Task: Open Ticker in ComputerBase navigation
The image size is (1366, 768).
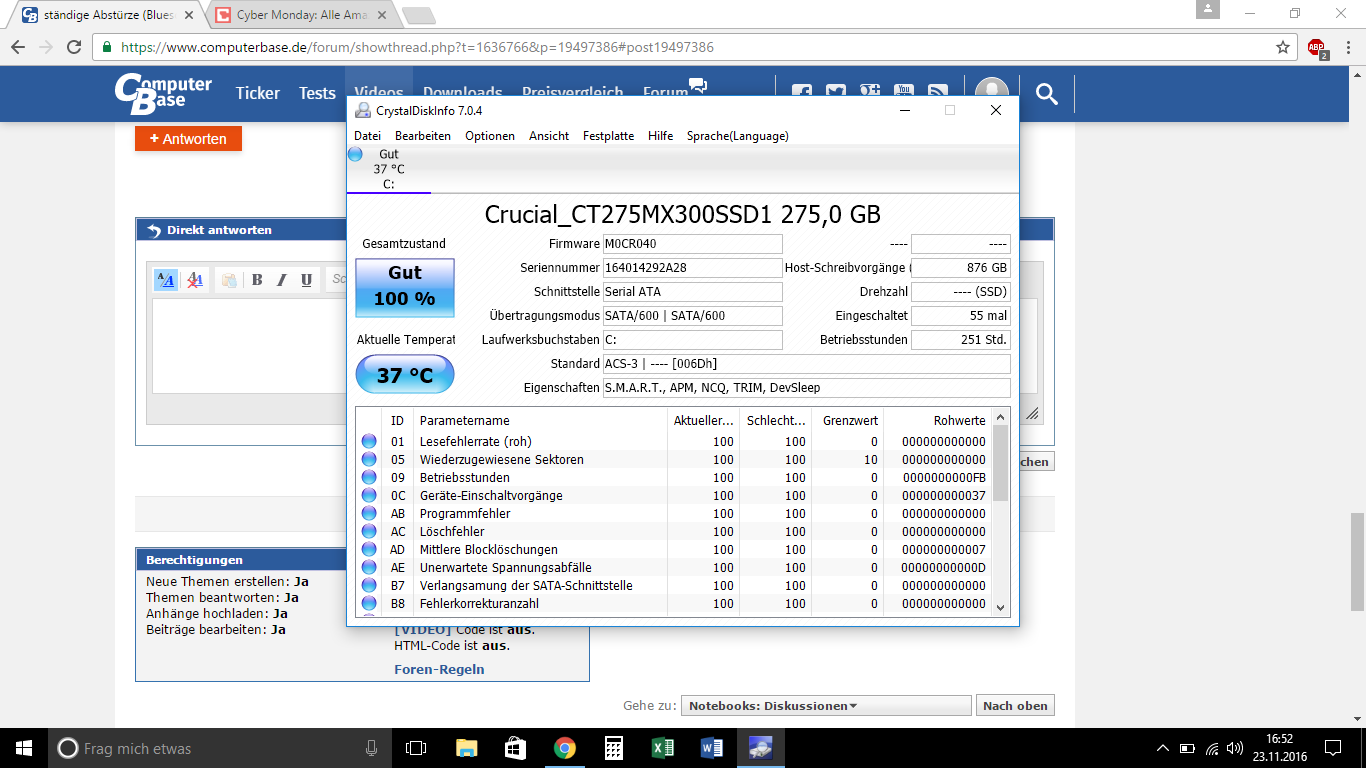Action: click(258, 93)
